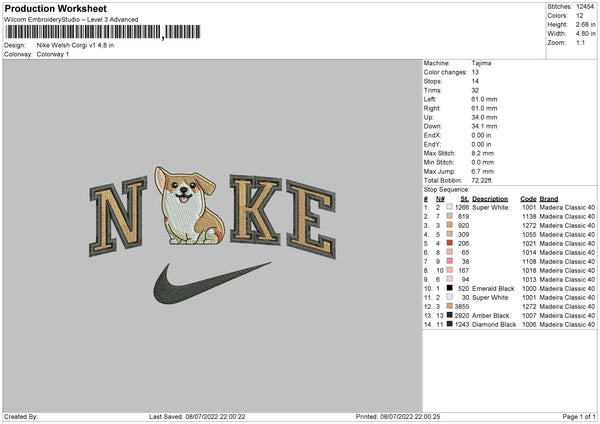The image size is (600, 424).
Task: Click the 'Page 1 of 1' footer text
Action: [579, 416]
